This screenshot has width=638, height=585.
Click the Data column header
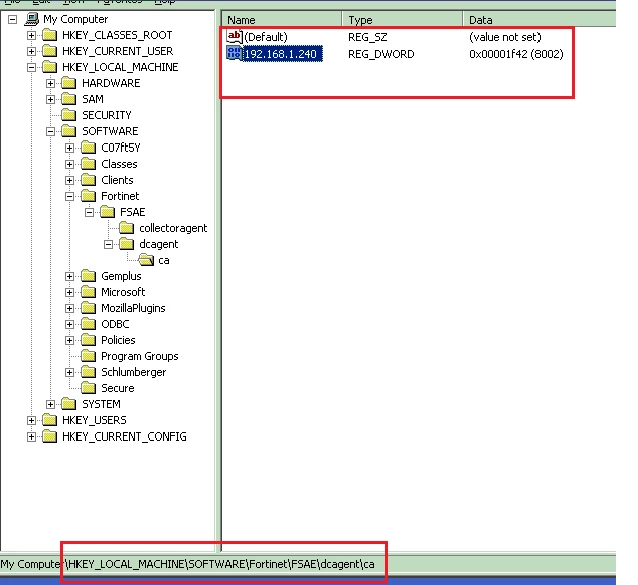point(539,20)
